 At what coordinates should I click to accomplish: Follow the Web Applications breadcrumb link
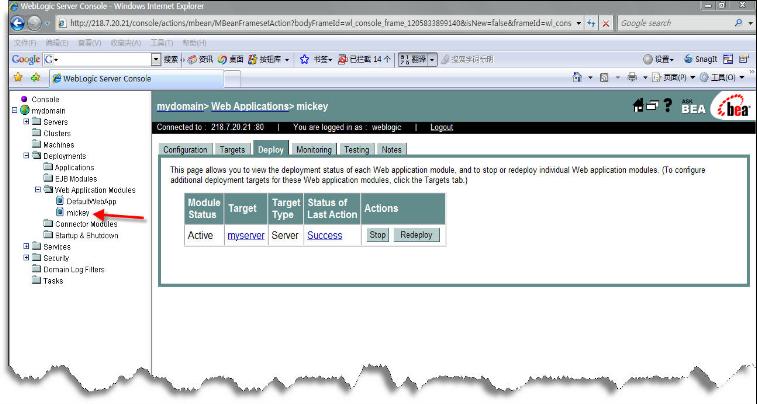point(250,106)
